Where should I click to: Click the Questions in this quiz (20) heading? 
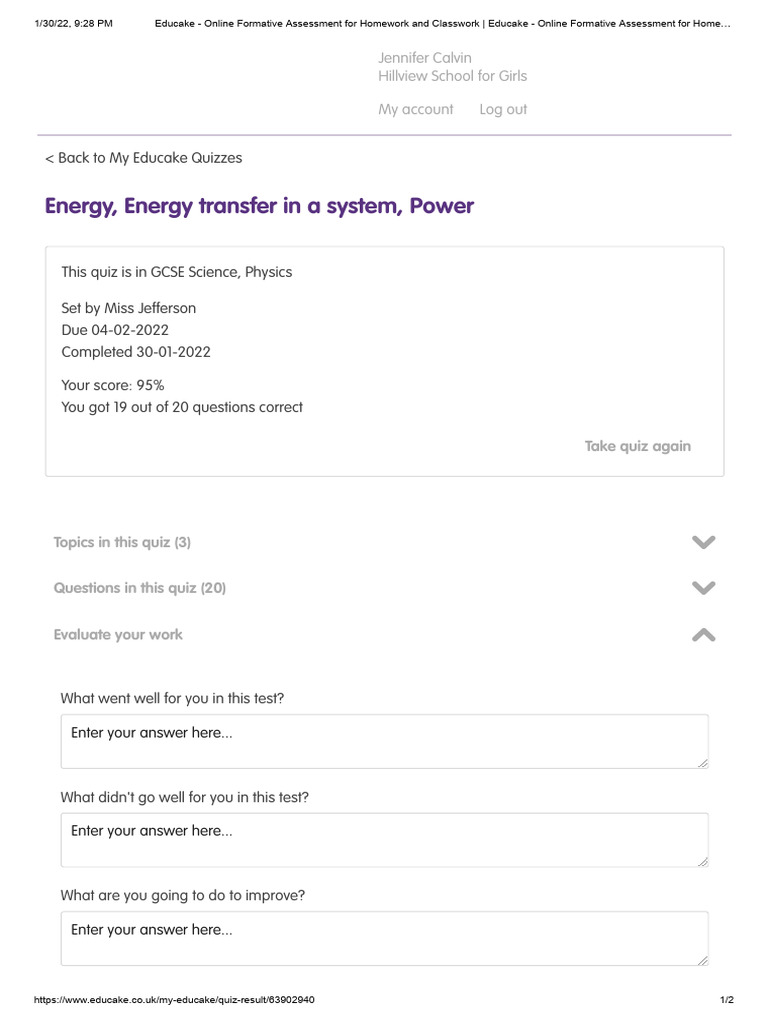click(x=140, y=588)
